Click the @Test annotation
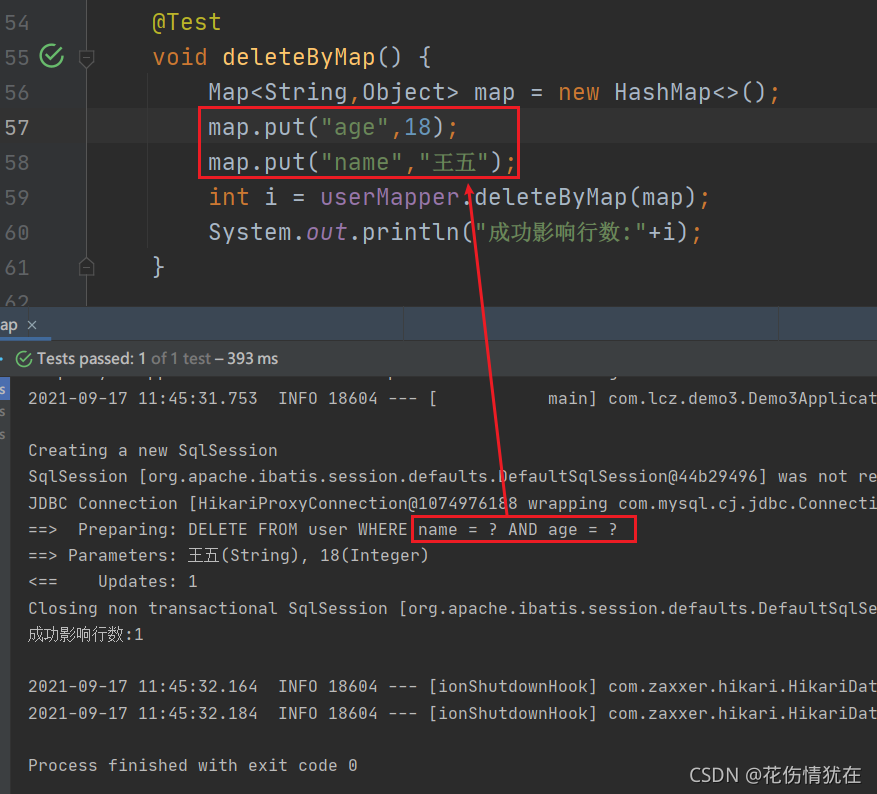This screenshot has height=794, width=877. click(187, 22)
